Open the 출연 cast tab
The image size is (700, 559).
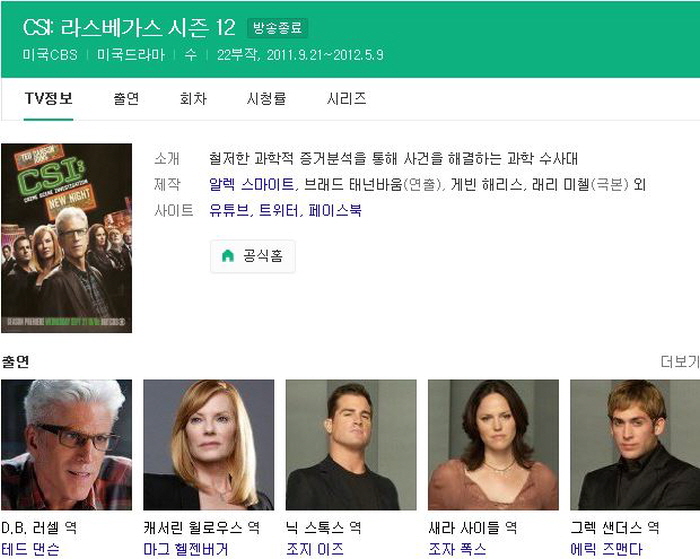point(126,99)
